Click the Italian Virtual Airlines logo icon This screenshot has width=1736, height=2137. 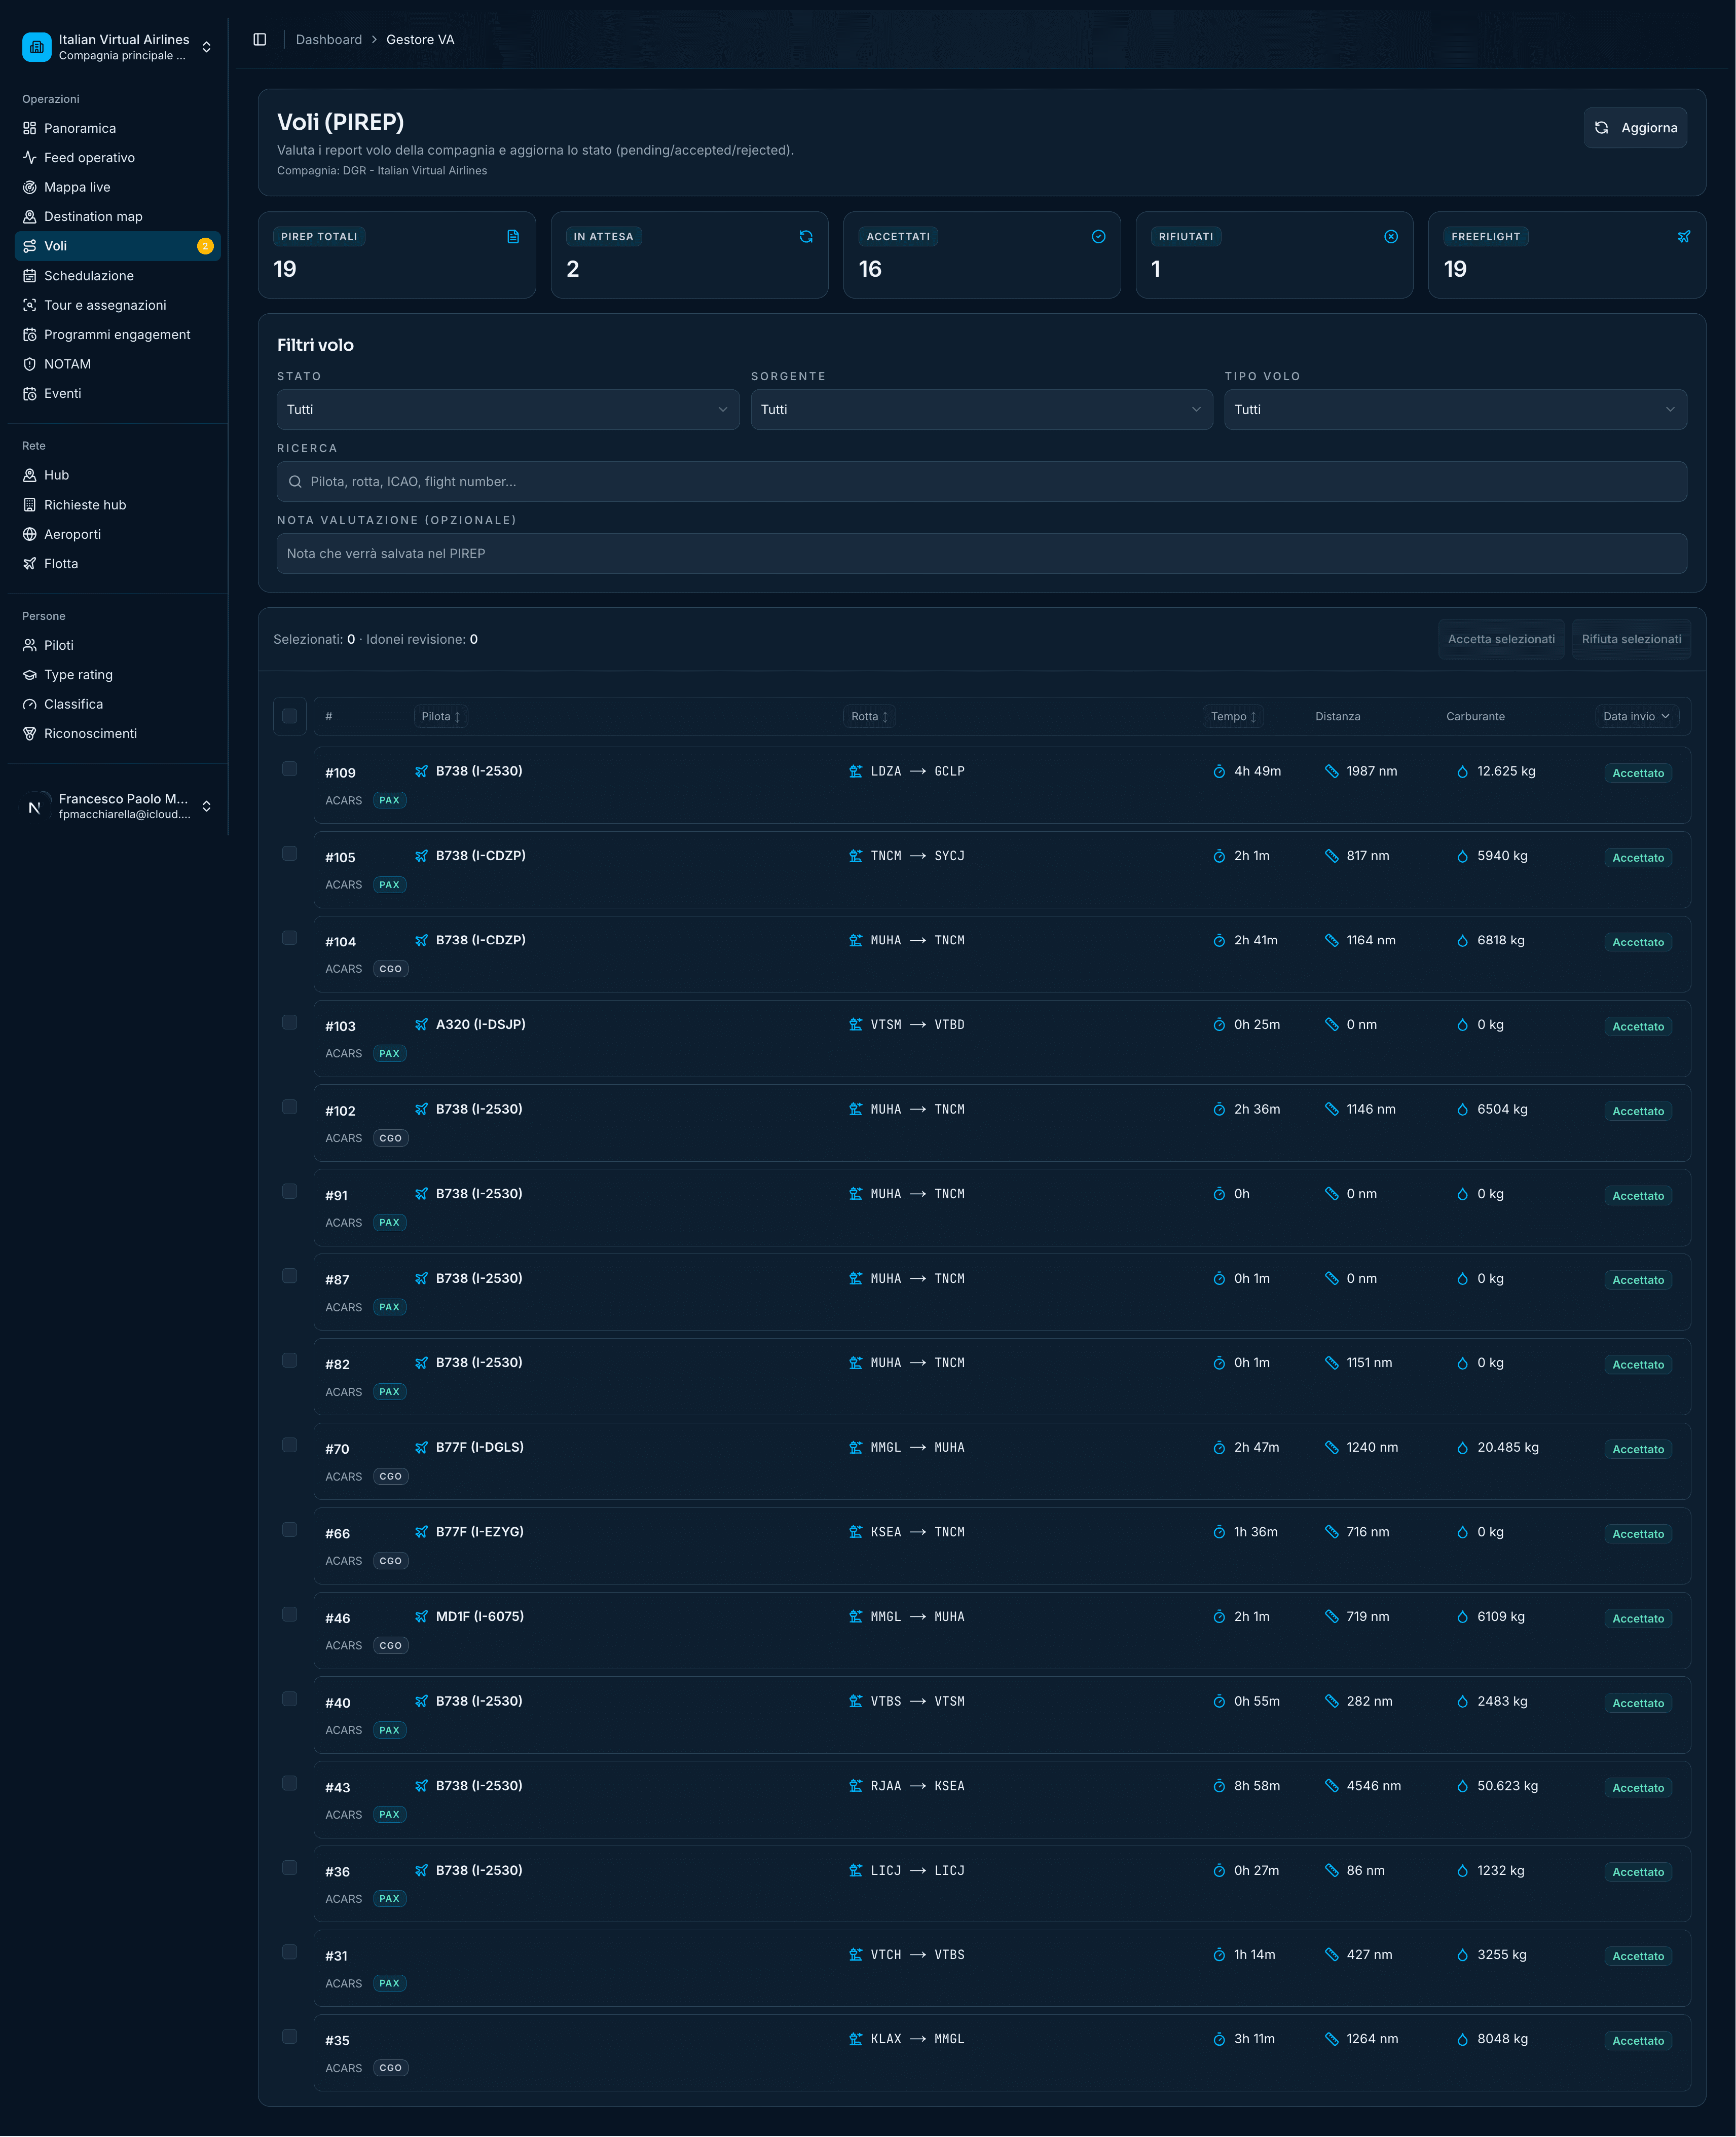coord(37,47)
